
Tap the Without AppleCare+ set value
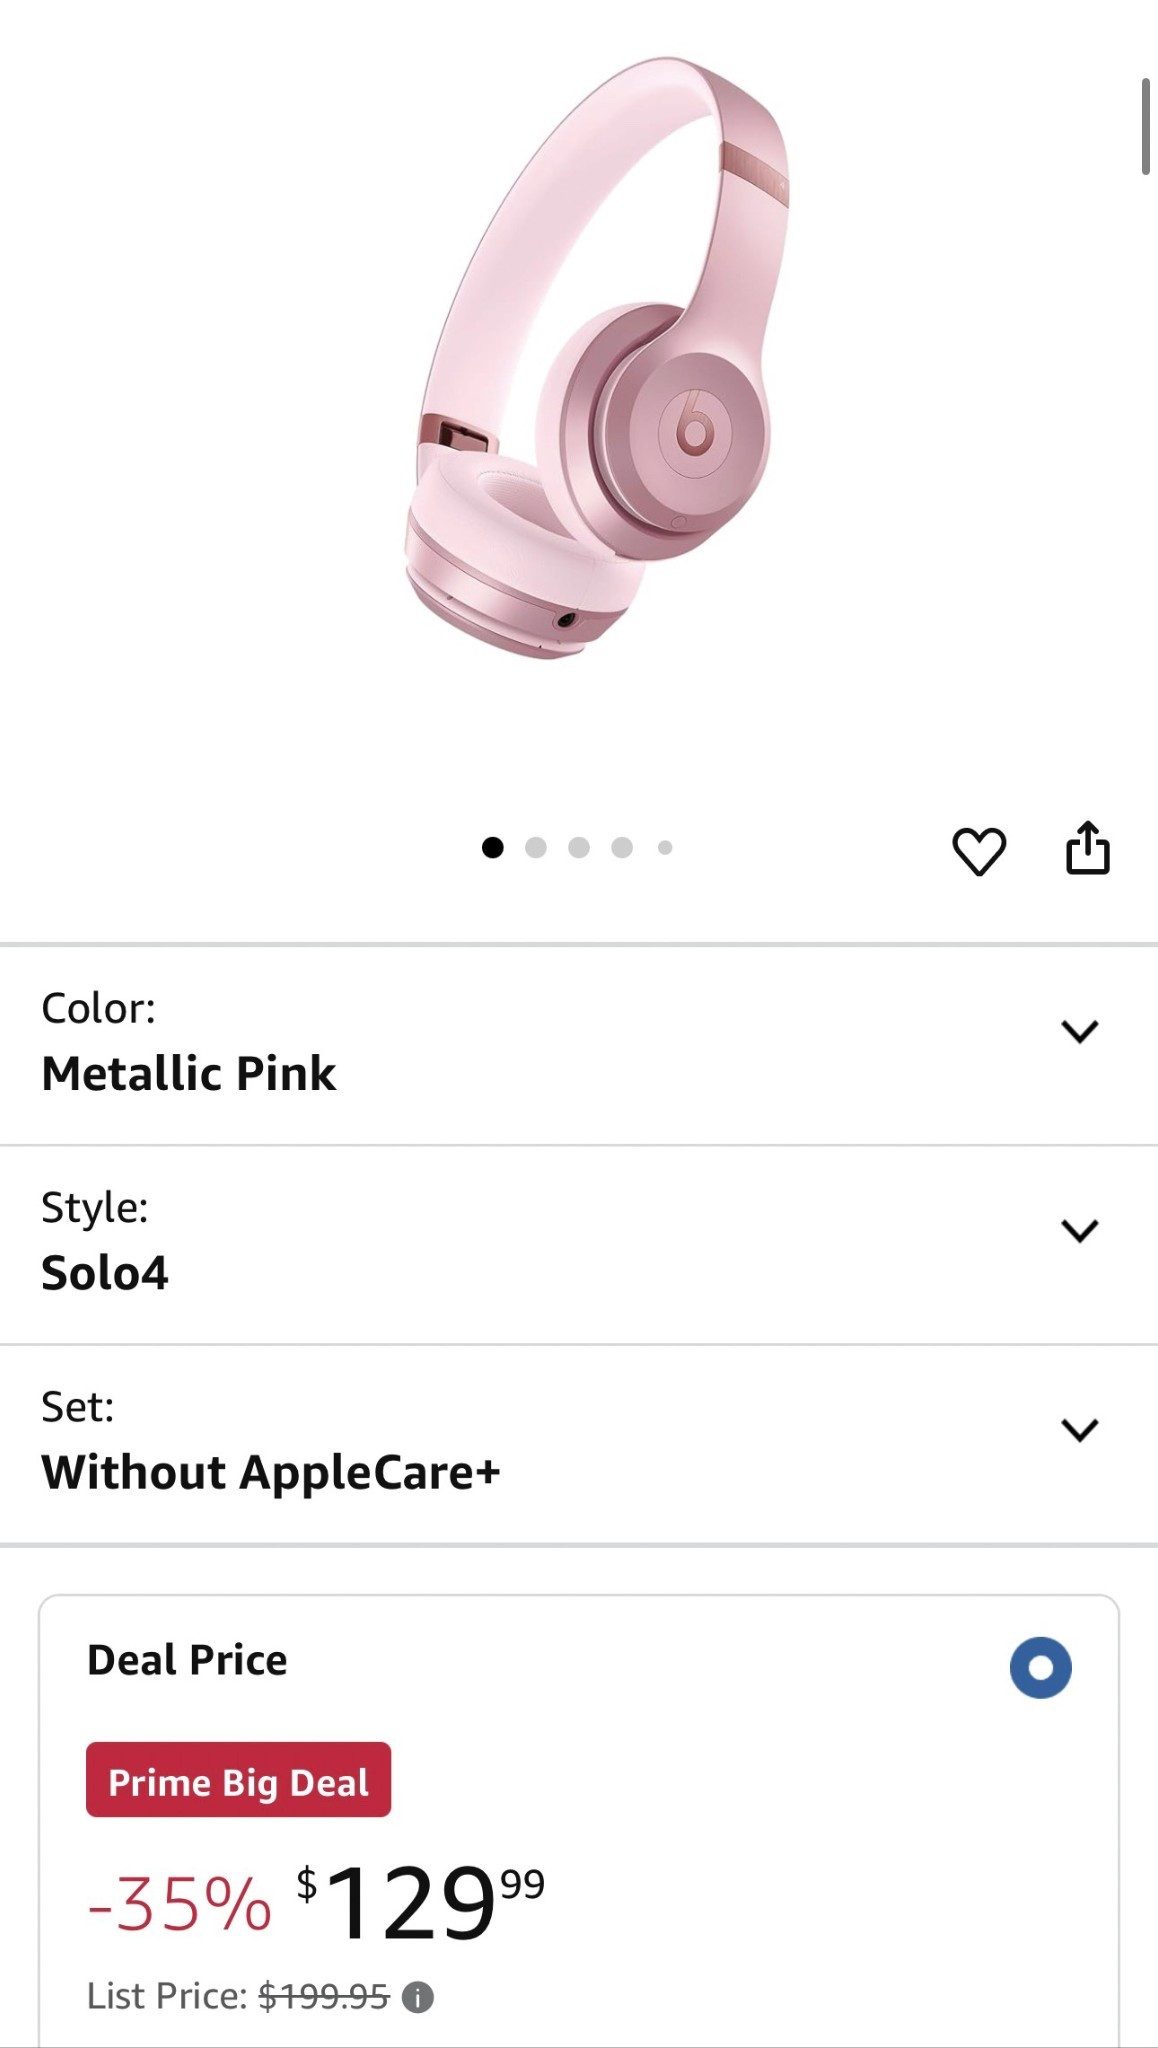click(270, 1472)
